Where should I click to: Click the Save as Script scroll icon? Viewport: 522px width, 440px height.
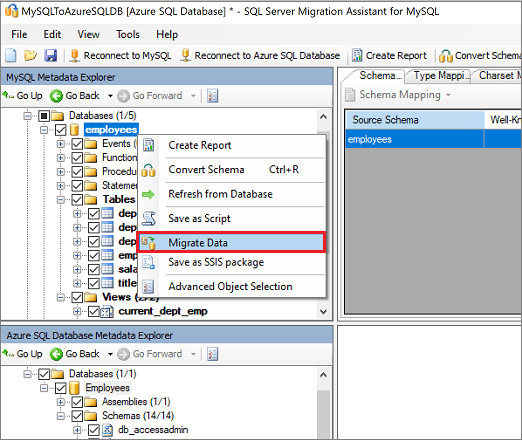[x=148, y=218]
